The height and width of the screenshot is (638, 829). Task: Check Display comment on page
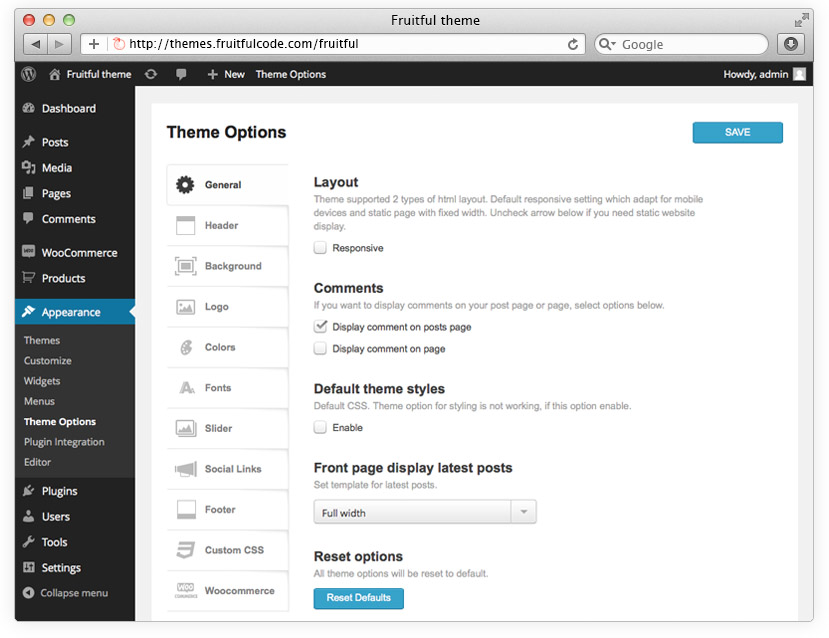(322, 348)
